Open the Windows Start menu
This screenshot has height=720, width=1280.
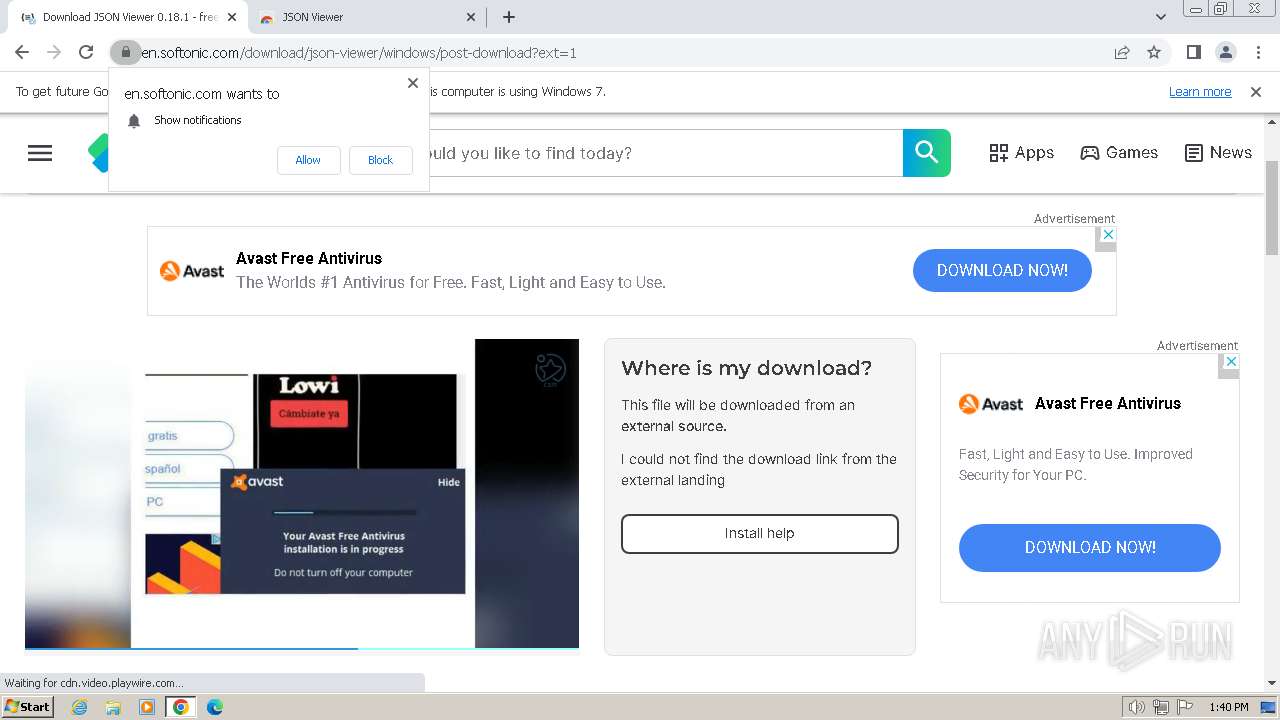tap(27, 707)
